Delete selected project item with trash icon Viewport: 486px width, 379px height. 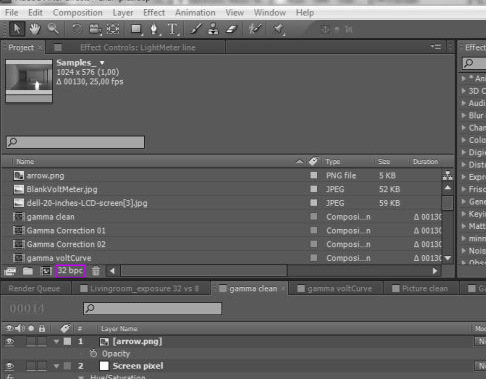click(96, 271)
